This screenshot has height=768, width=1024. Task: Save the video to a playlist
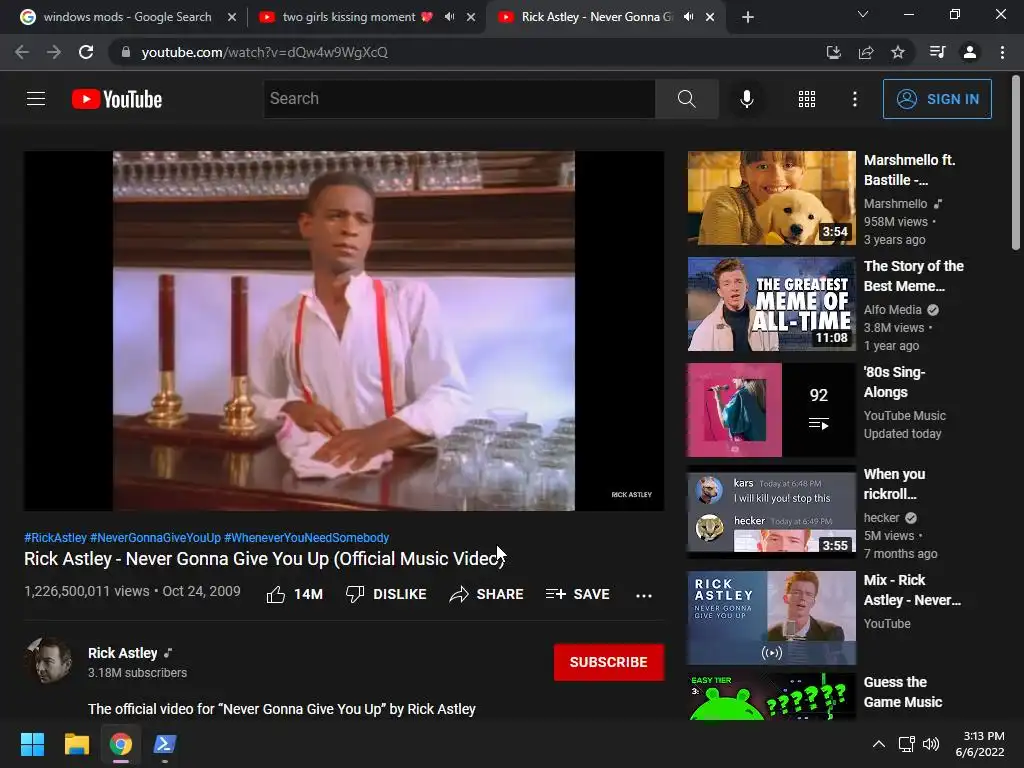pos(577,594)
